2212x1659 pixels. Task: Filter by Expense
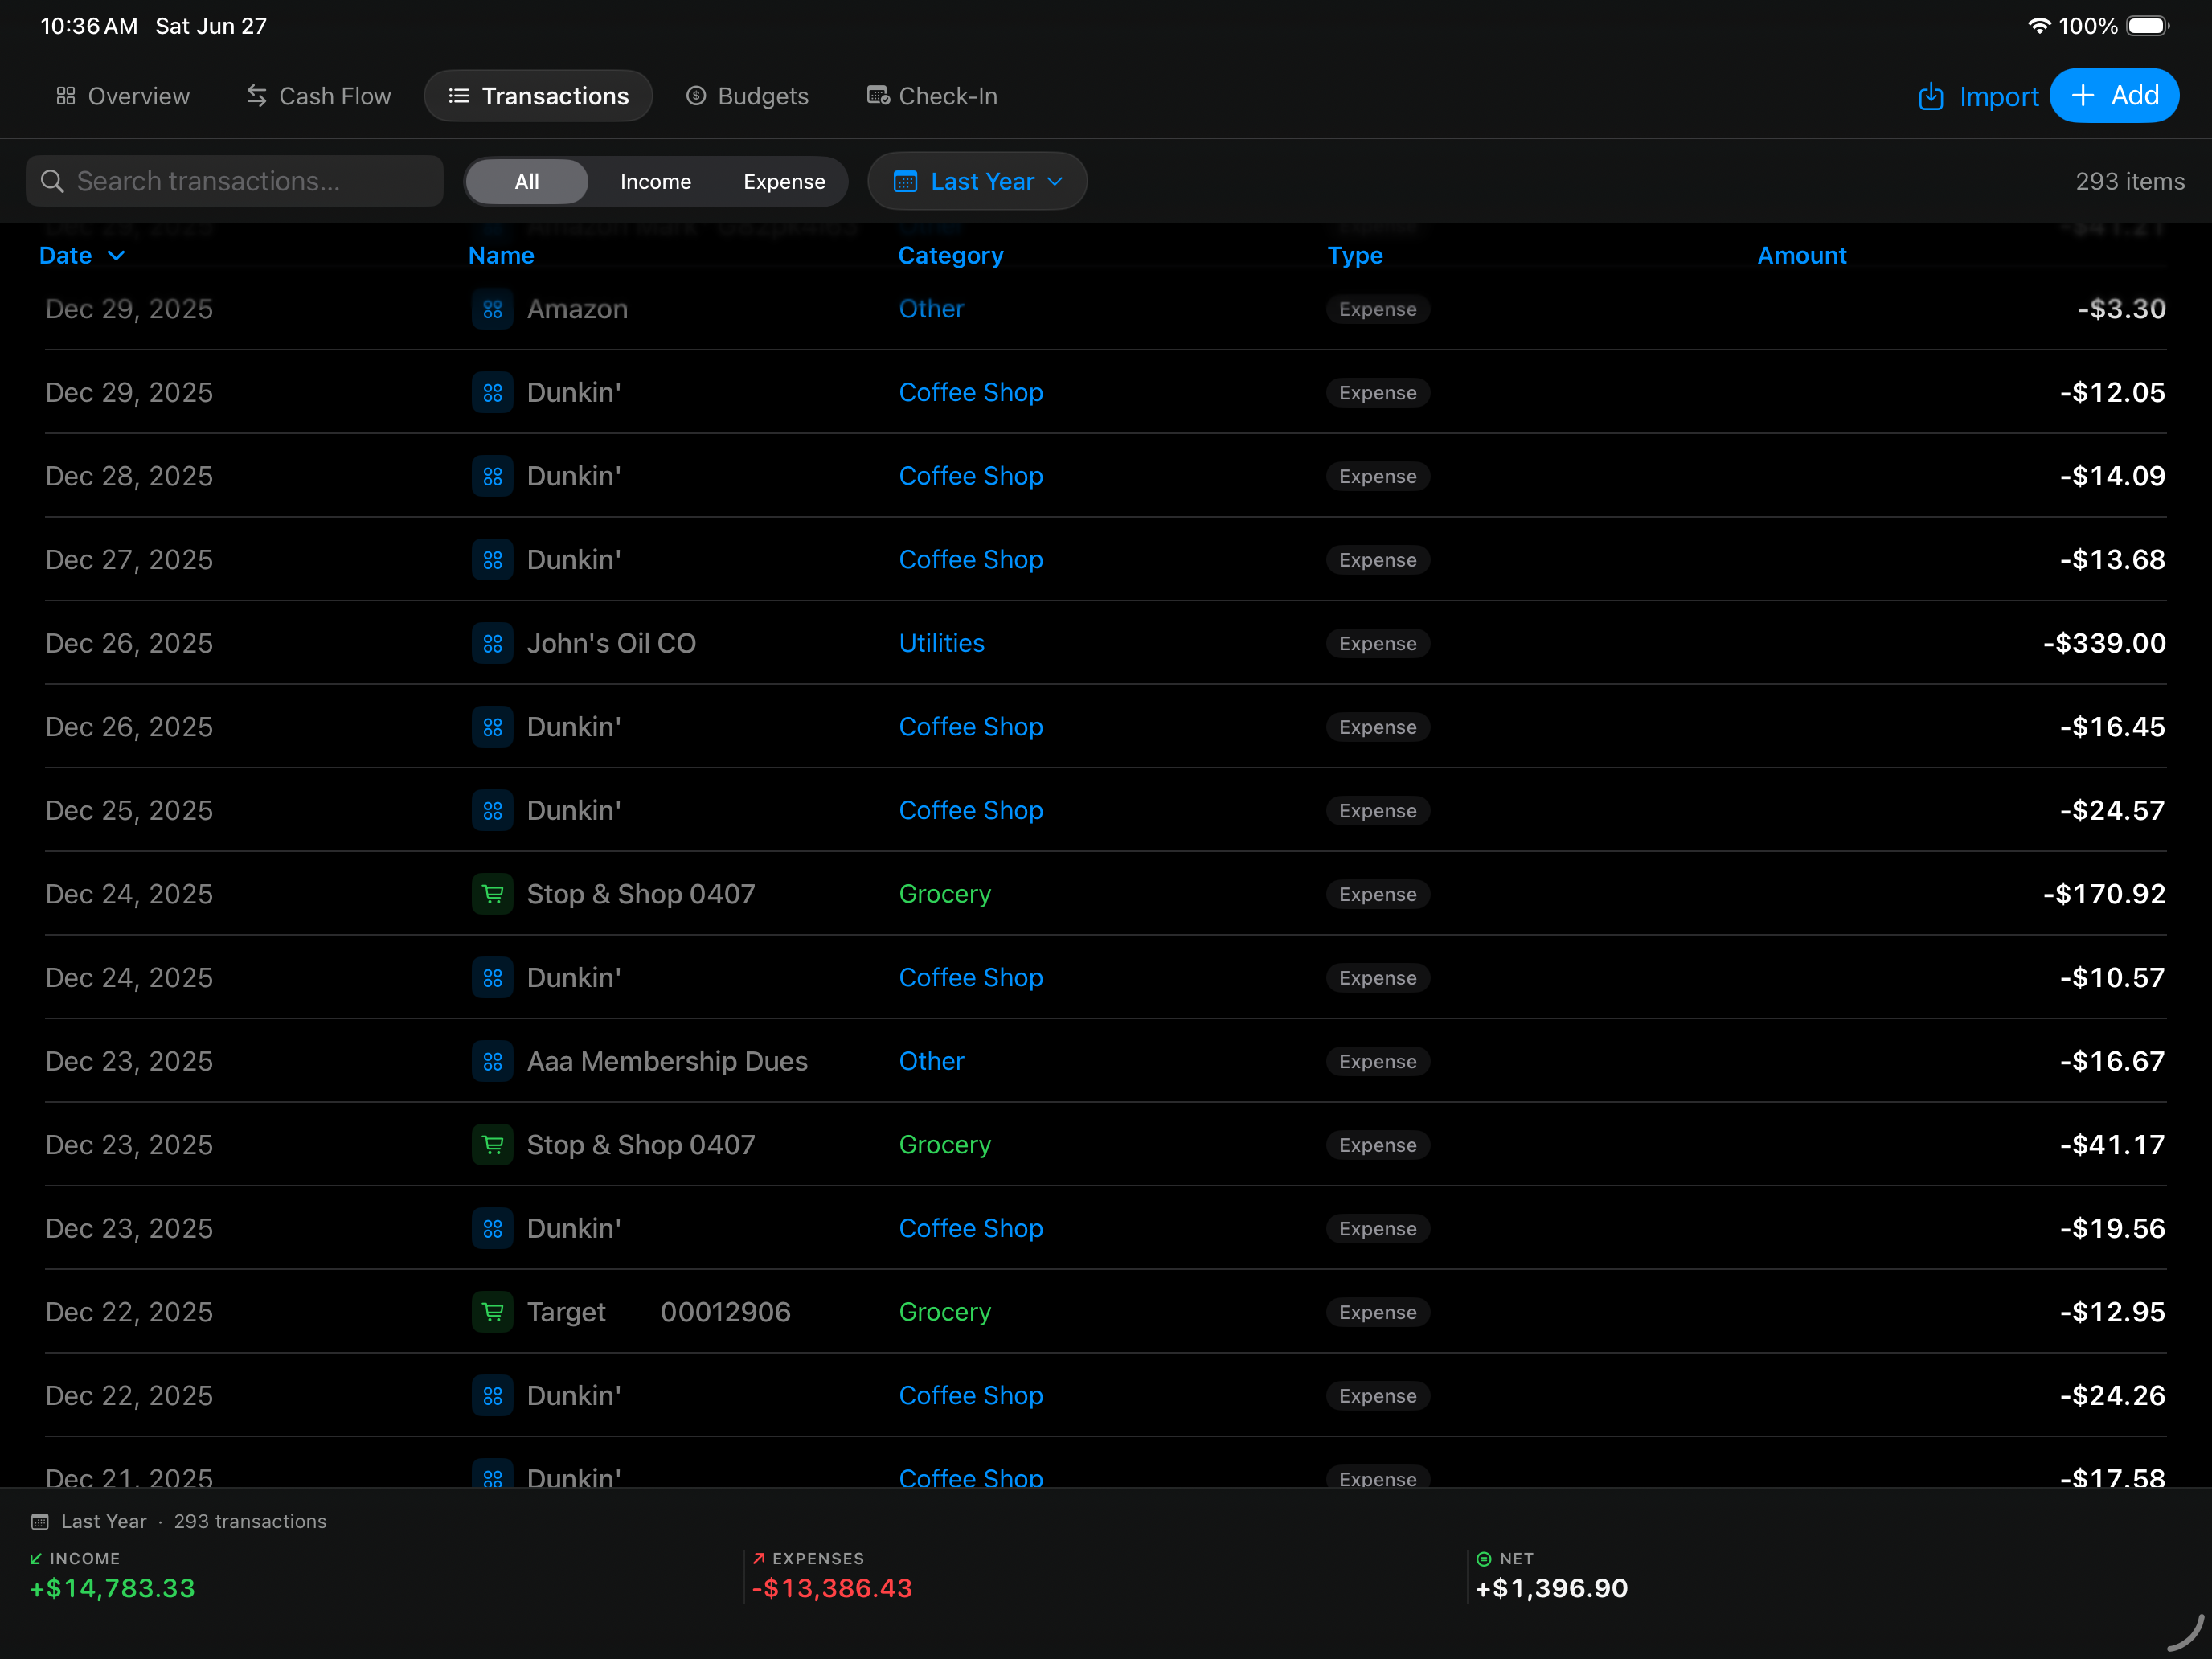click(x=784, y=182)
